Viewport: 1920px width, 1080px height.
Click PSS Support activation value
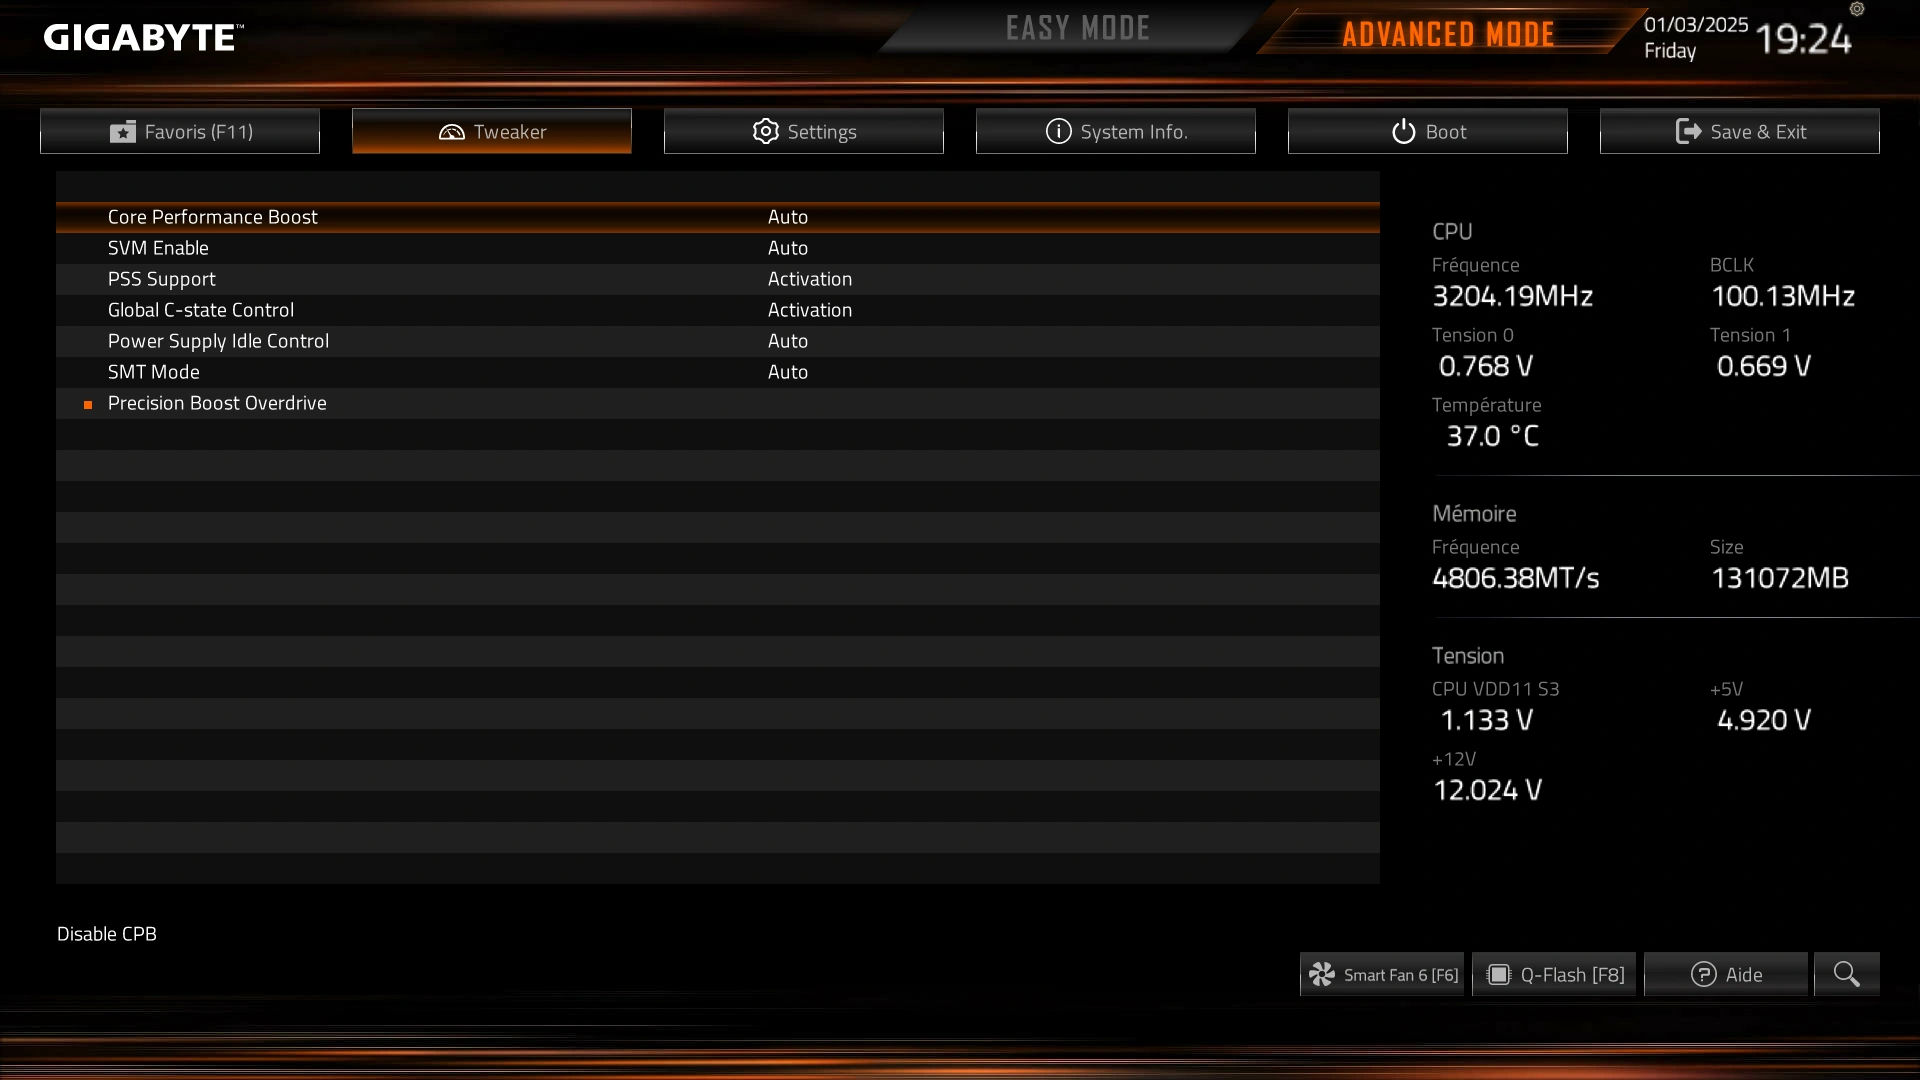pos(810,278)
